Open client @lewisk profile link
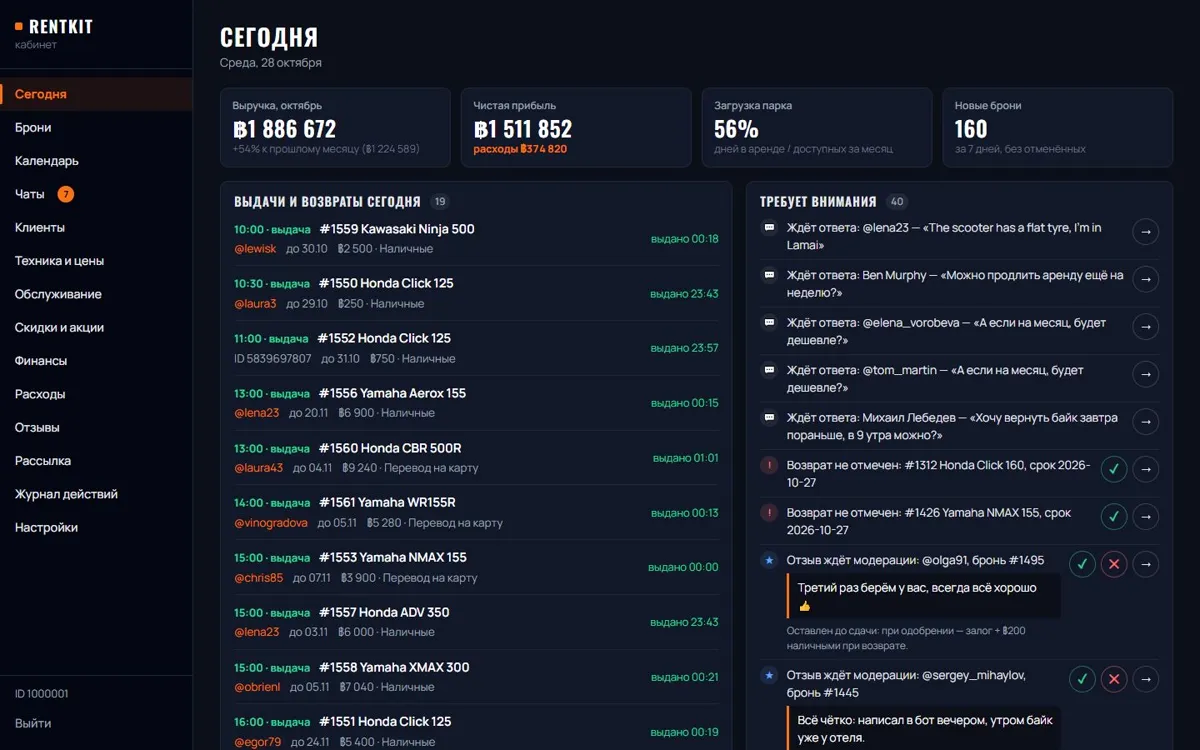 [255, 249]
